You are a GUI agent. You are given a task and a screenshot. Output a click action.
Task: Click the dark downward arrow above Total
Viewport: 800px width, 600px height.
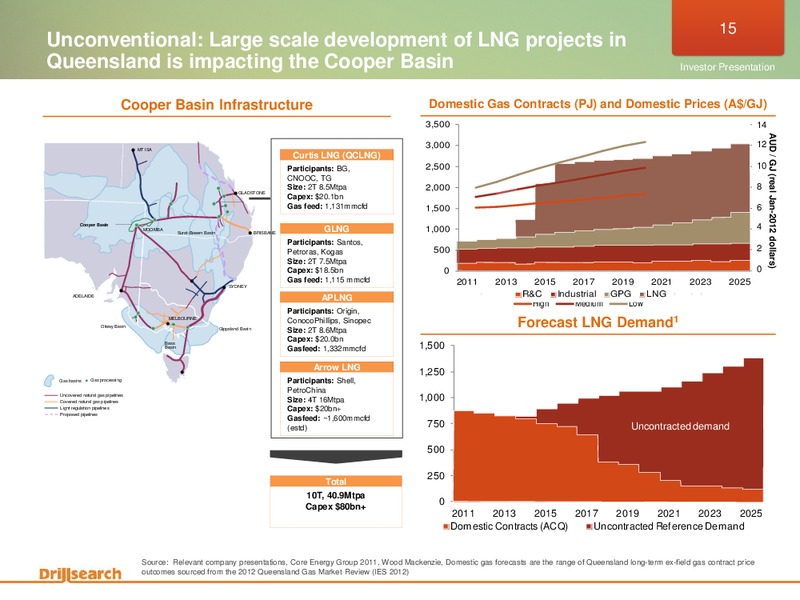coord(336,456)
